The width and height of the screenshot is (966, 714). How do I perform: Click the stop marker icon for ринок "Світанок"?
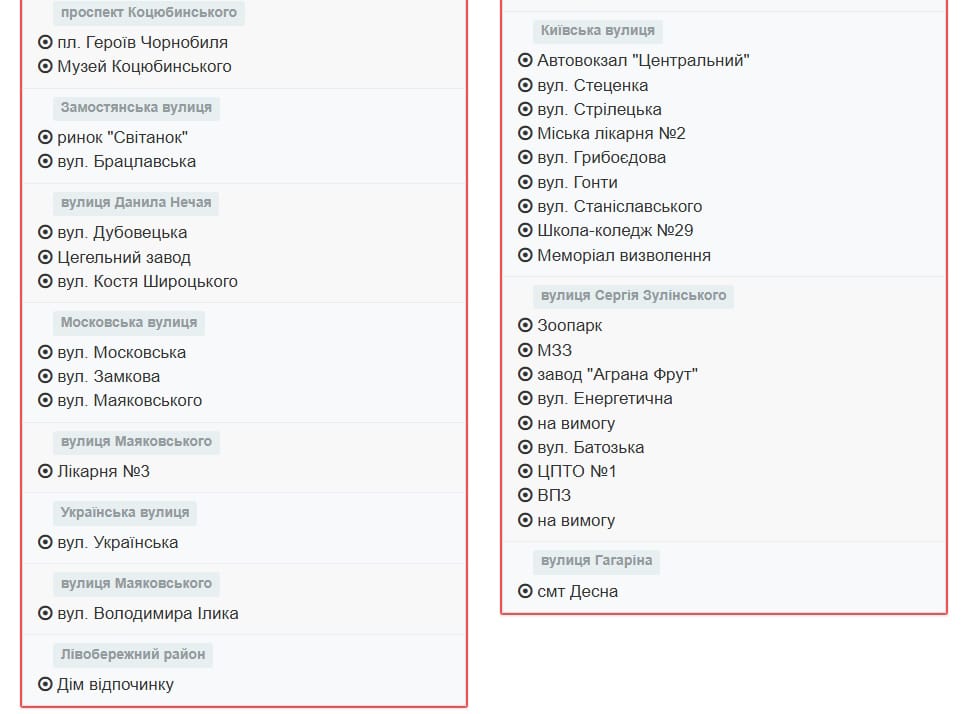[x=43, y=137]
